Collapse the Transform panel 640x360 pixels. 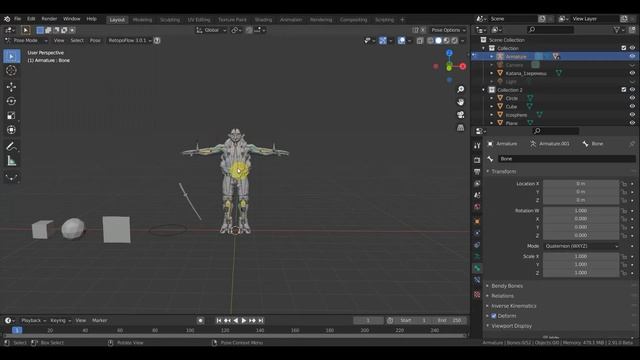503,171
